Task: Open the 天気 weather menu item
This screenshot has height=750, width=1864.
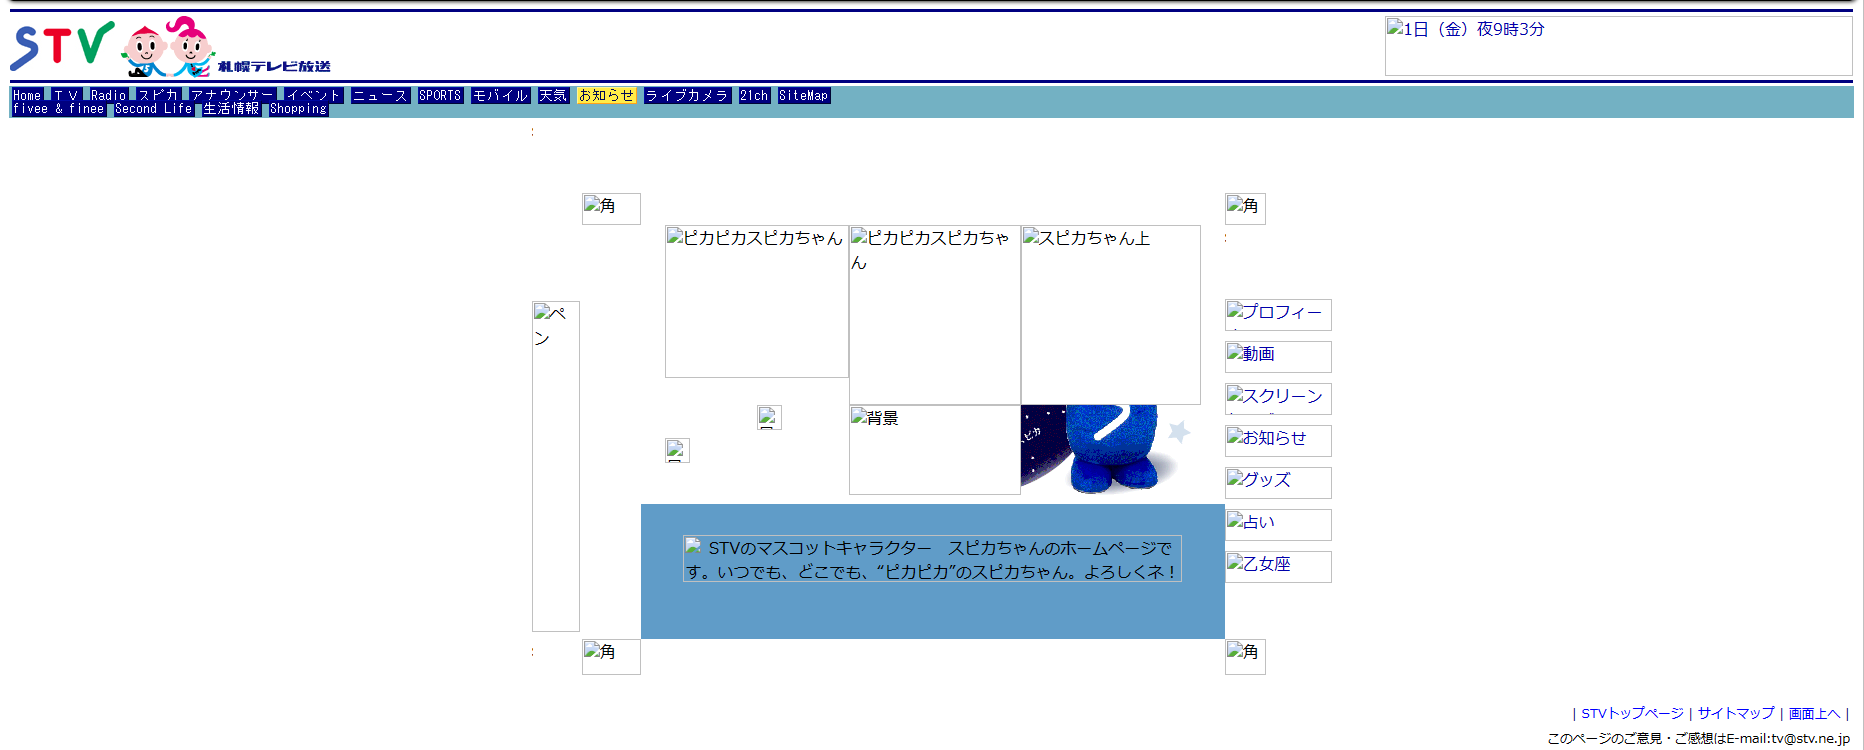Action: coord(553,96)
